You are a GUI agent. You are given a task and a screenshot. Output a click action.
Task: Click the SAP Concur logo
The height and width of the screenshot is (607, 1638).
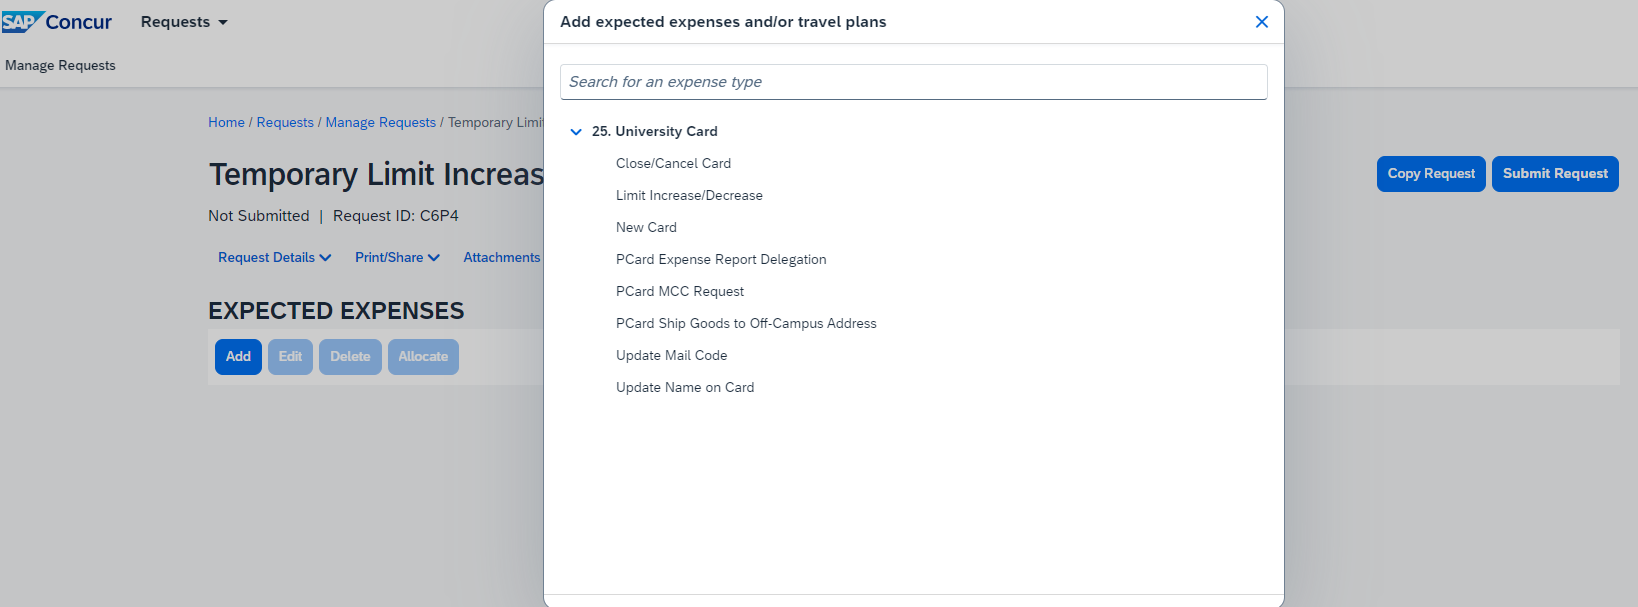click(57, 22)
